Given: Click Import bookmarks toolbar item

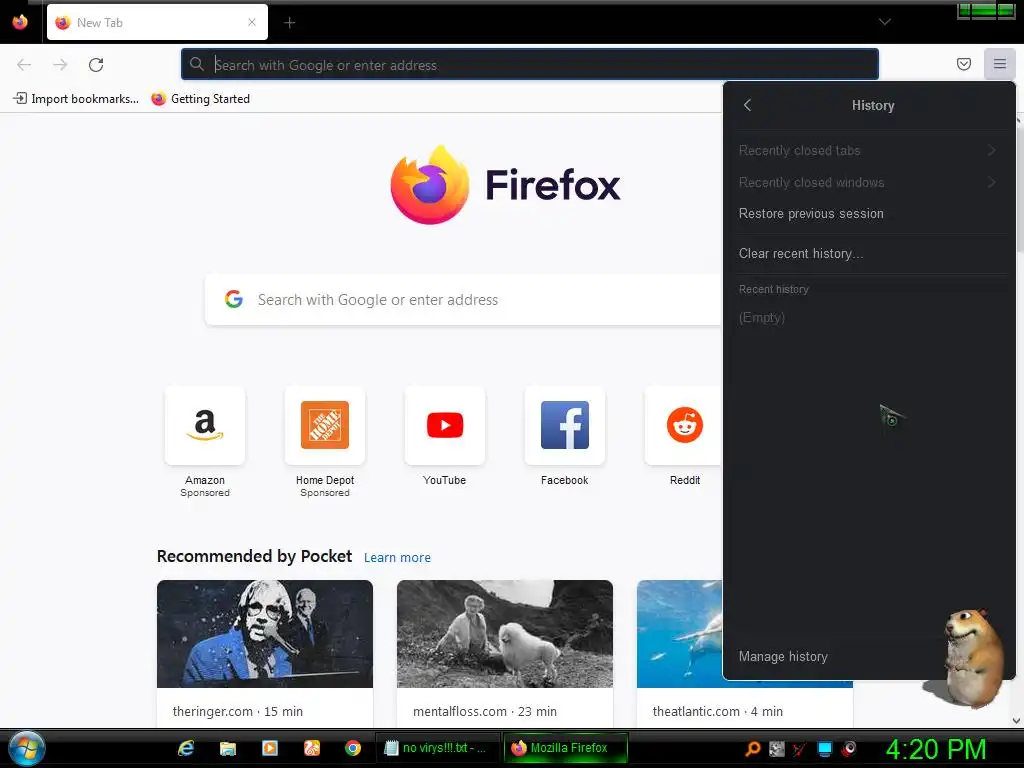Looking at the screenshot, I should (x=76, y=99).
